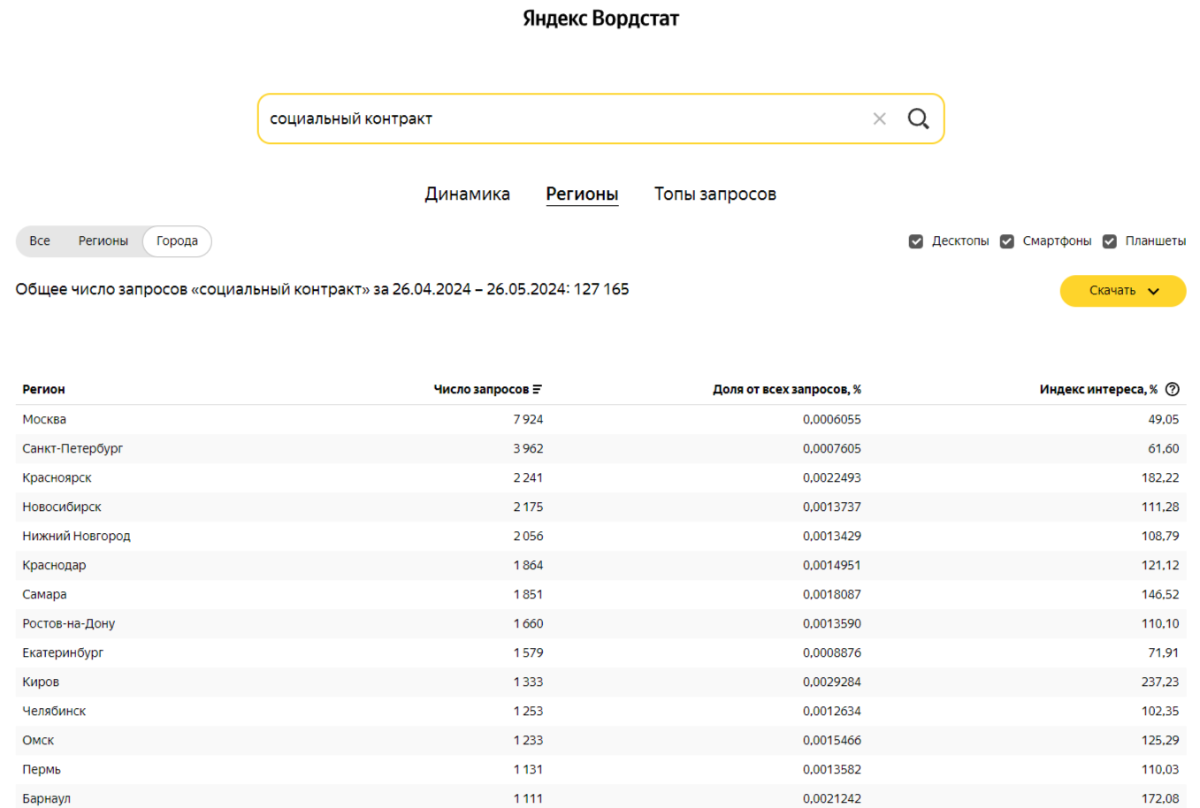Click the interest index value 71,91

1165,652
